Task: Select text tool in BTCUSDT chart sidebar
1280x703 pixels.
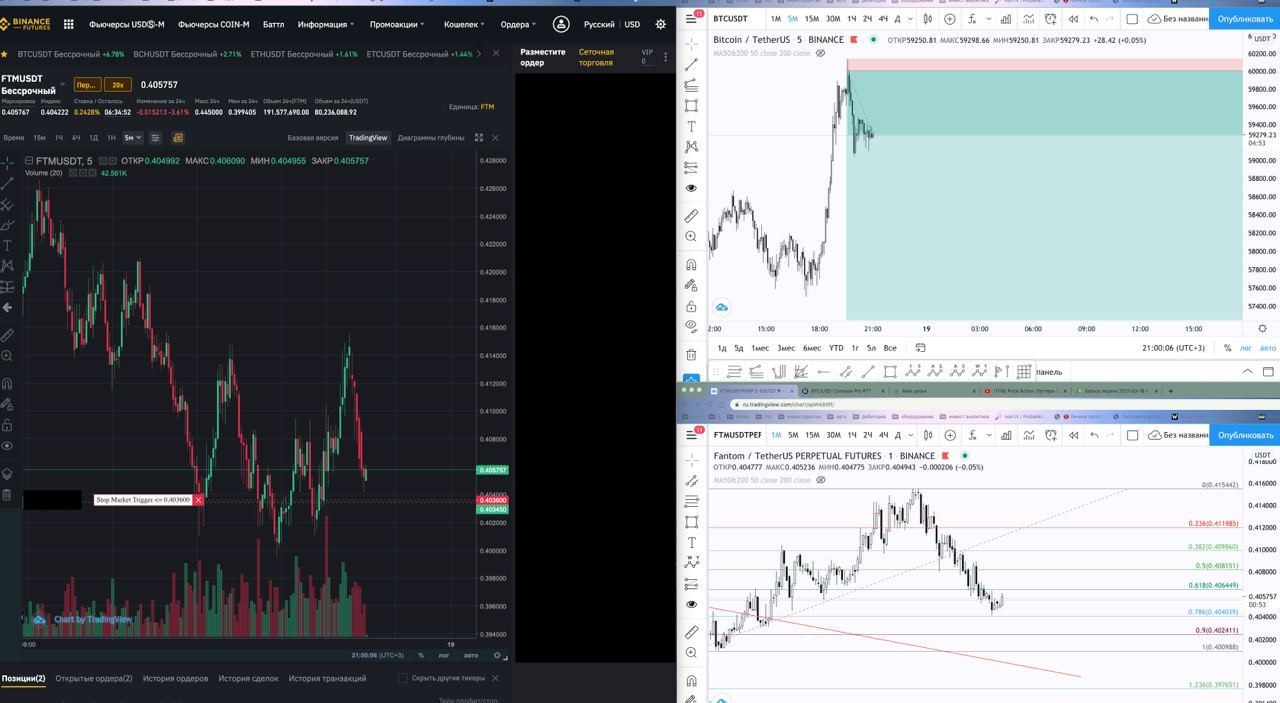Action: coord(691,126)
